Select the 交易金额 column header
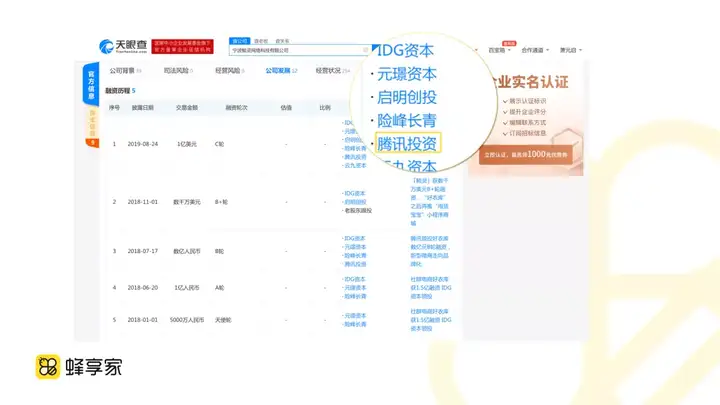 (187, 108)
